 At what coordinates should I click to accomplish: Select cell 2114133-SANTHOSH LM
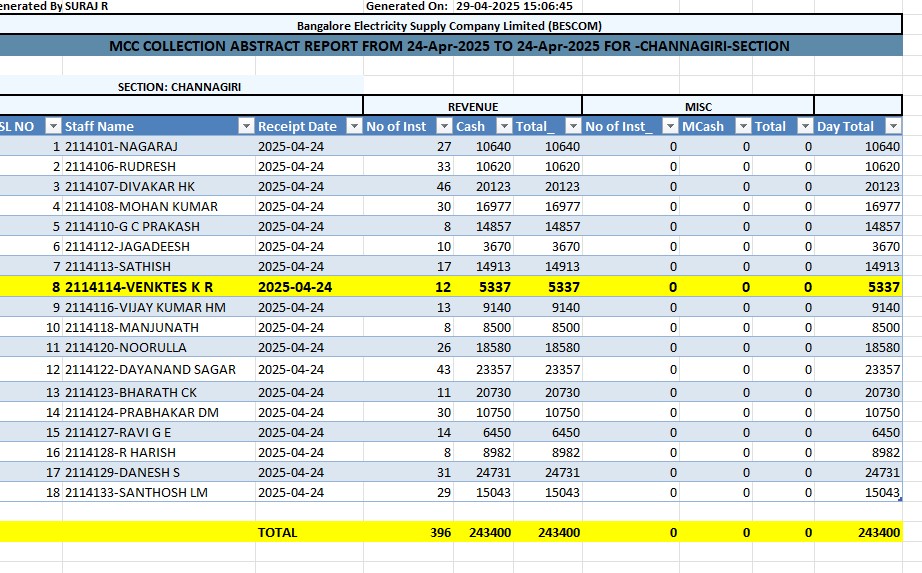[159, 492]
